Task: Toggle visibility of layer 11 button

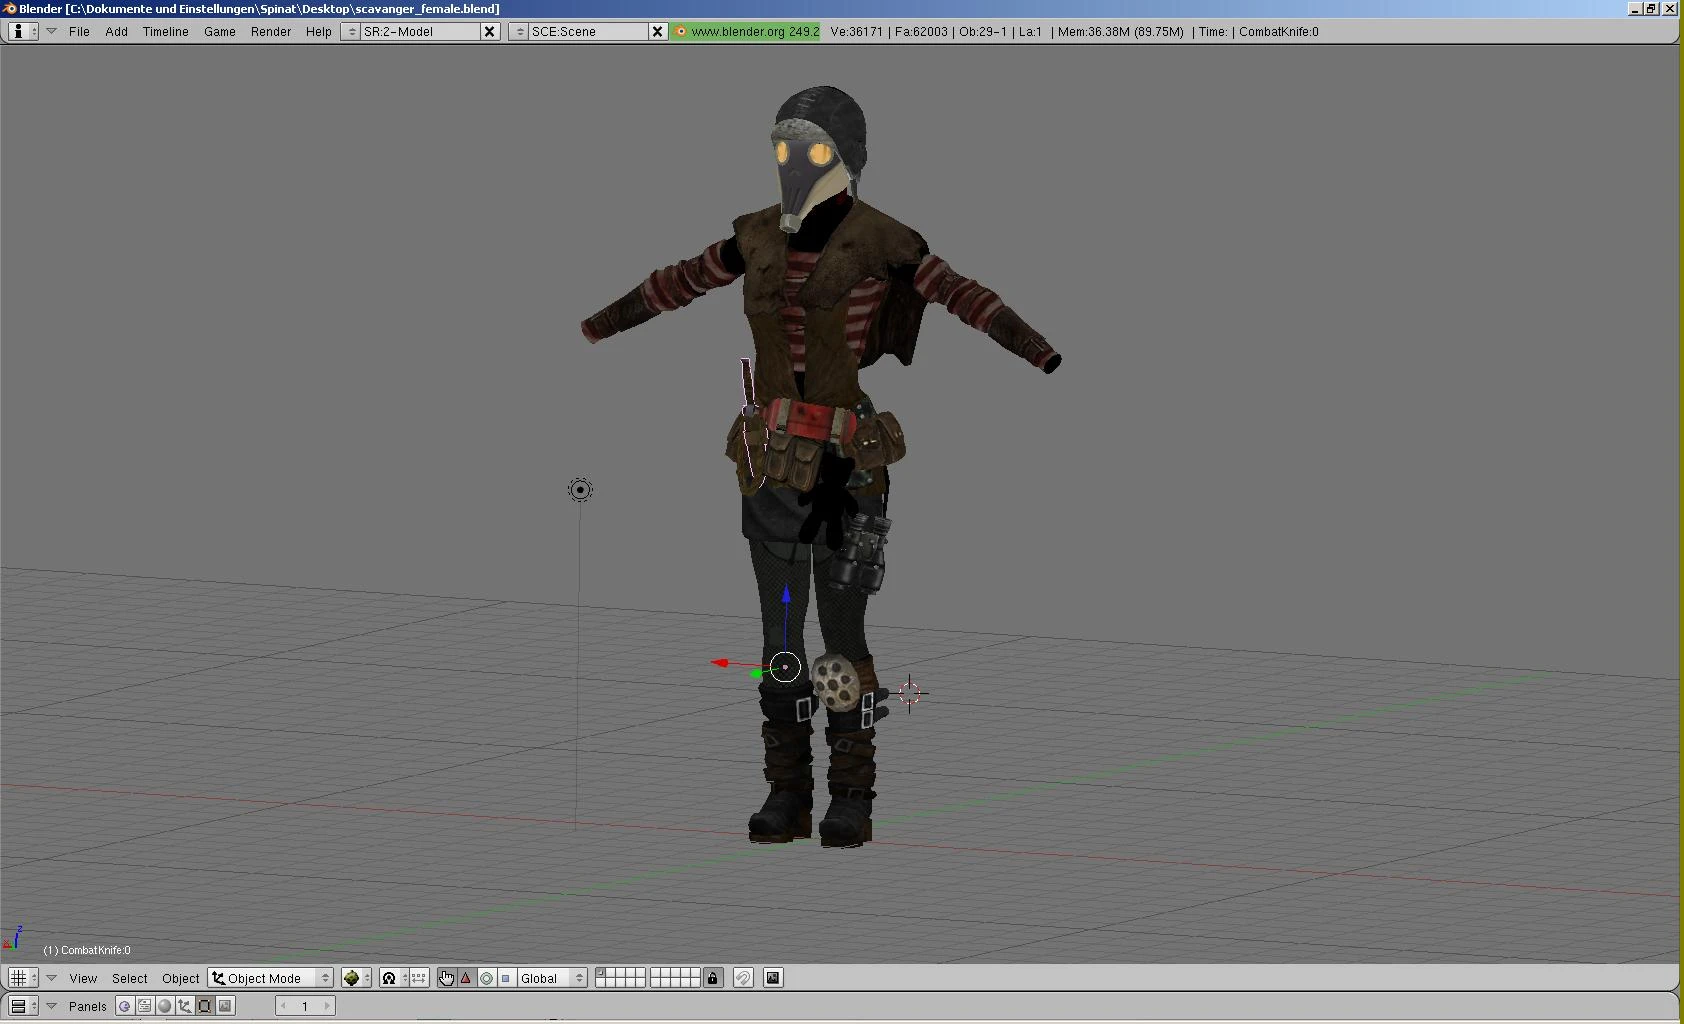Action: click(x=601, y=983)
